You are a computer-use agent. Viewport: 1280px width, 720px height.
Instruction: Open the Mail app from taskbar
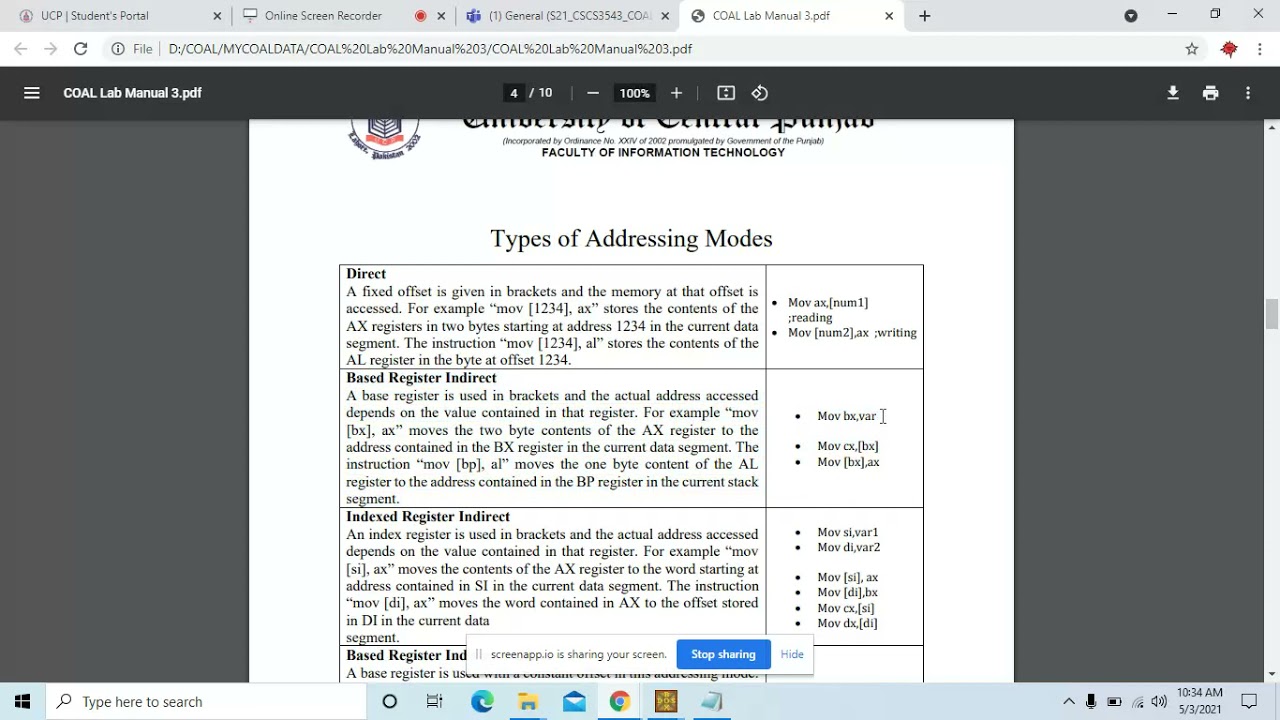(574, 702)
